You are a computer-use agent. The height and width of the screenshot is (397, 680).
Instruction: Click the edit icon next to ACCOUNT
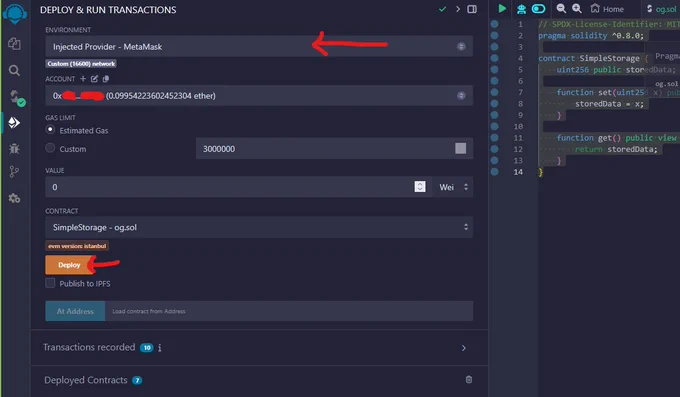[x=95, y=79]
